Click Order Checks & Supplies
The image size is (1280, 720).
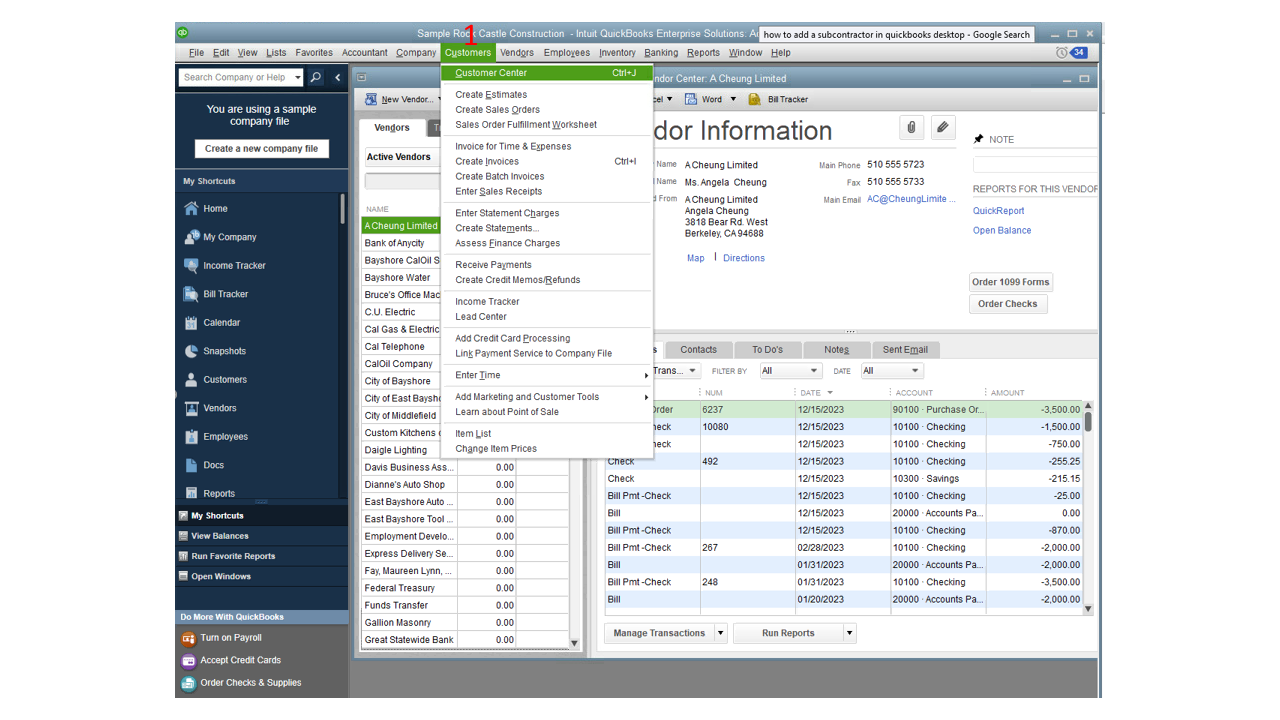250,683
